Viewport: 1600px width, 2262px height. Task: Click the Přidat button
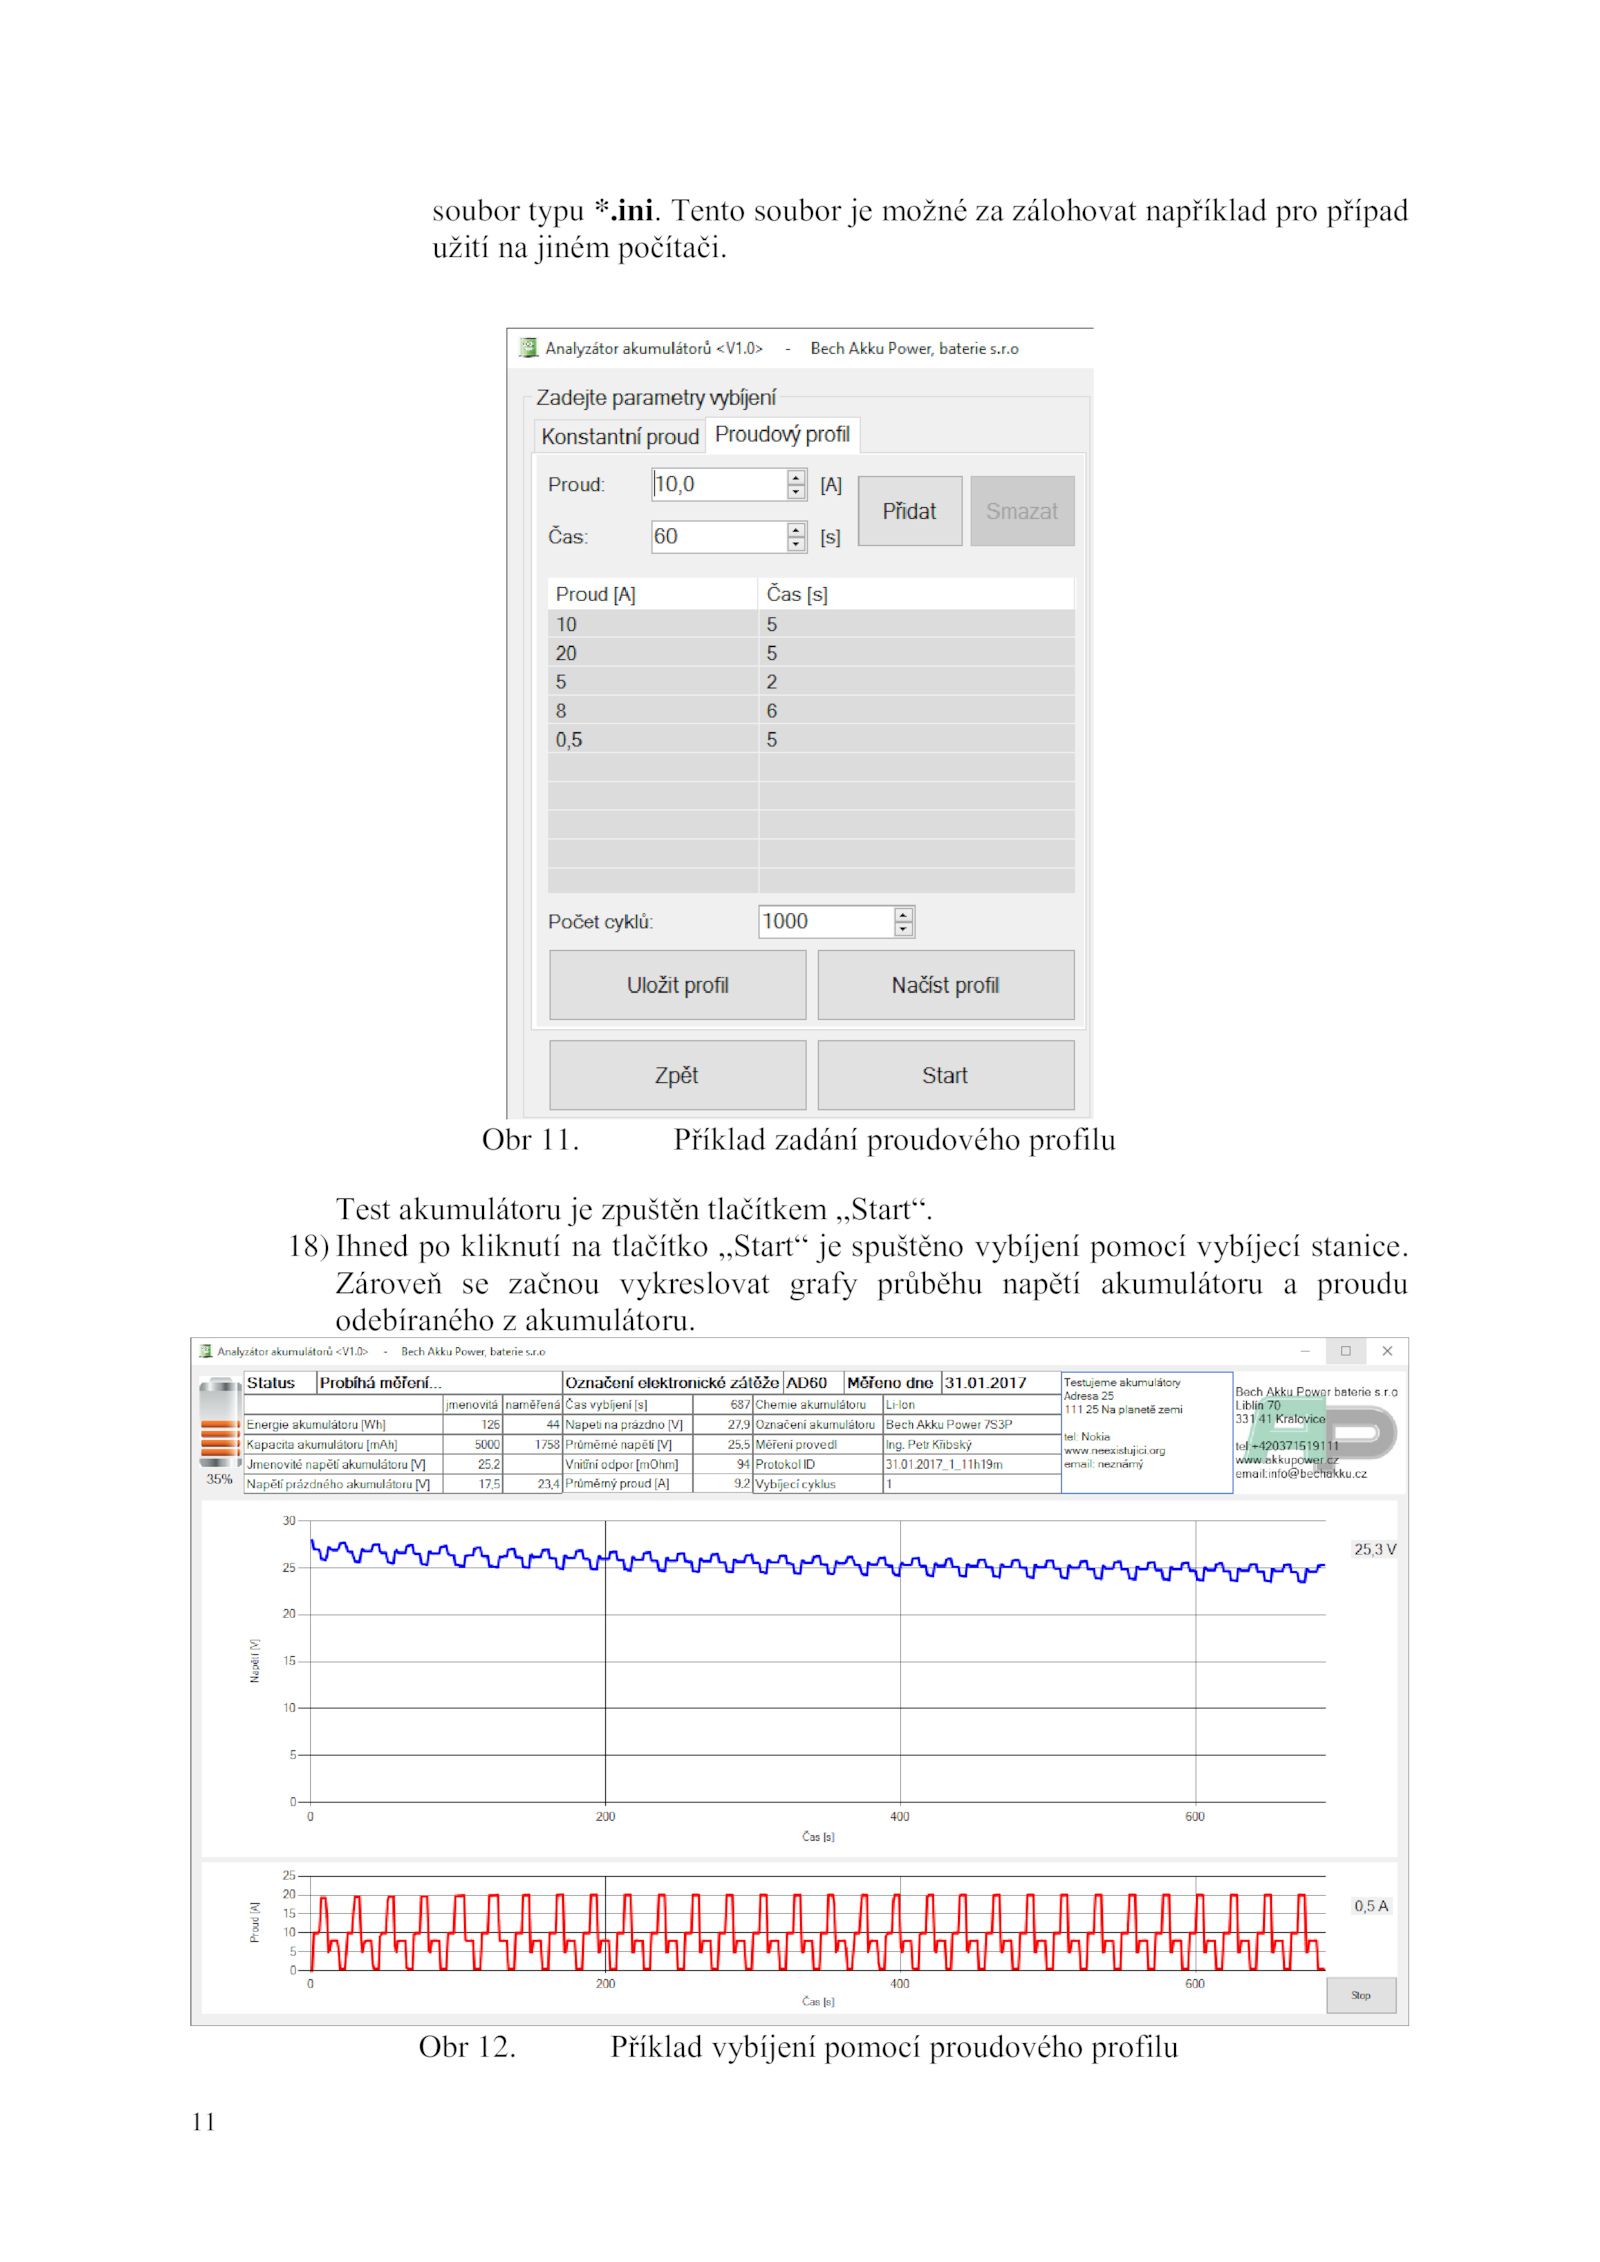[x=909, y=511]
